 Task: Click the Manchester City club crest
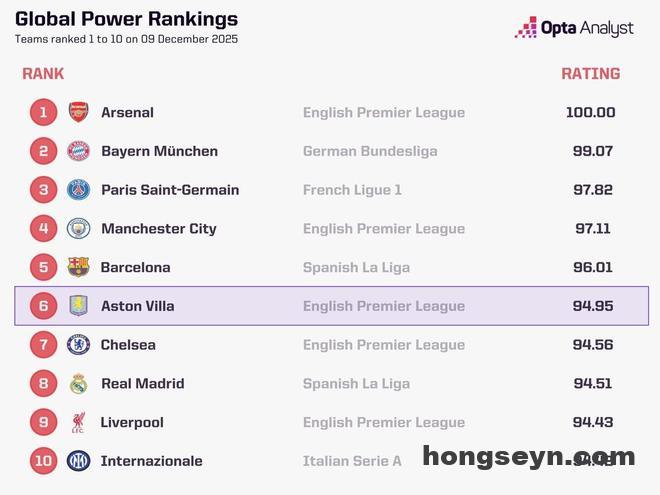tap(78, 228)
